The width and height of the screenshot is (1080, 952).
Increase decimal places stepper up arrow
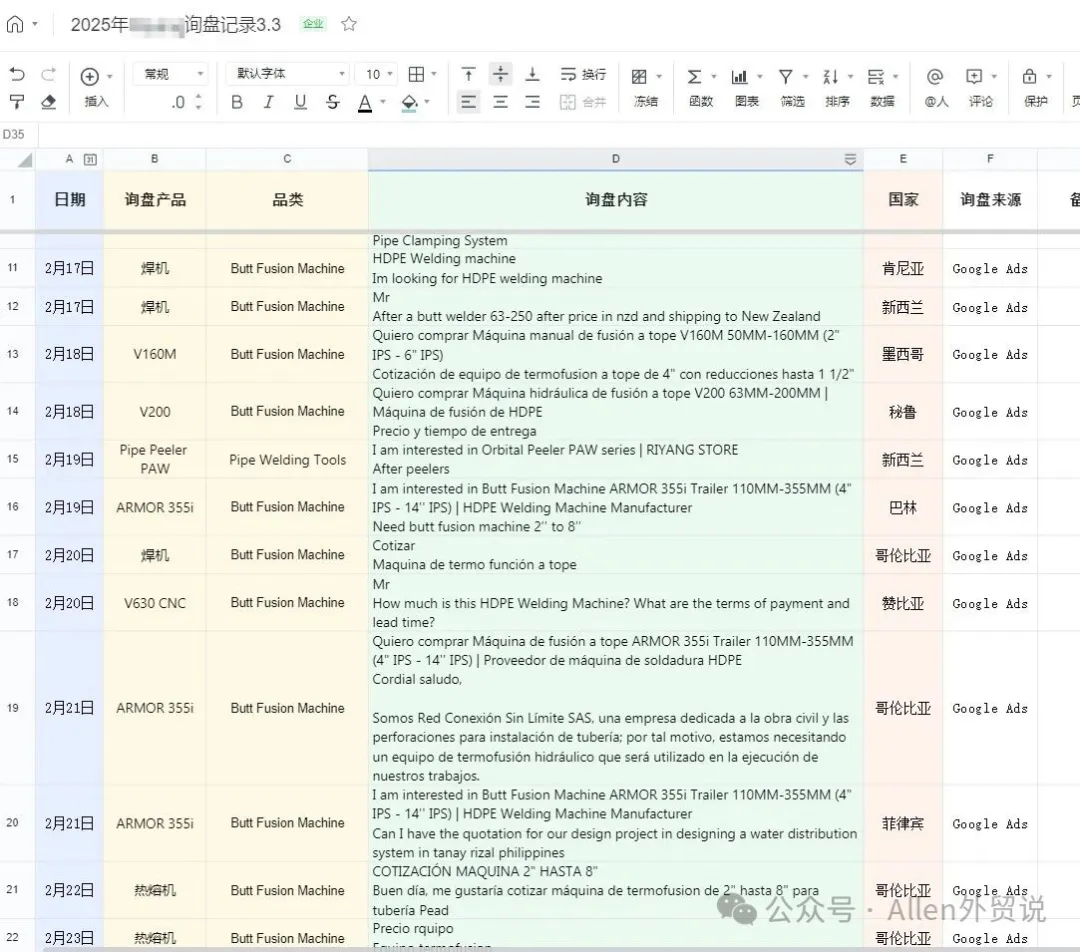198,97
